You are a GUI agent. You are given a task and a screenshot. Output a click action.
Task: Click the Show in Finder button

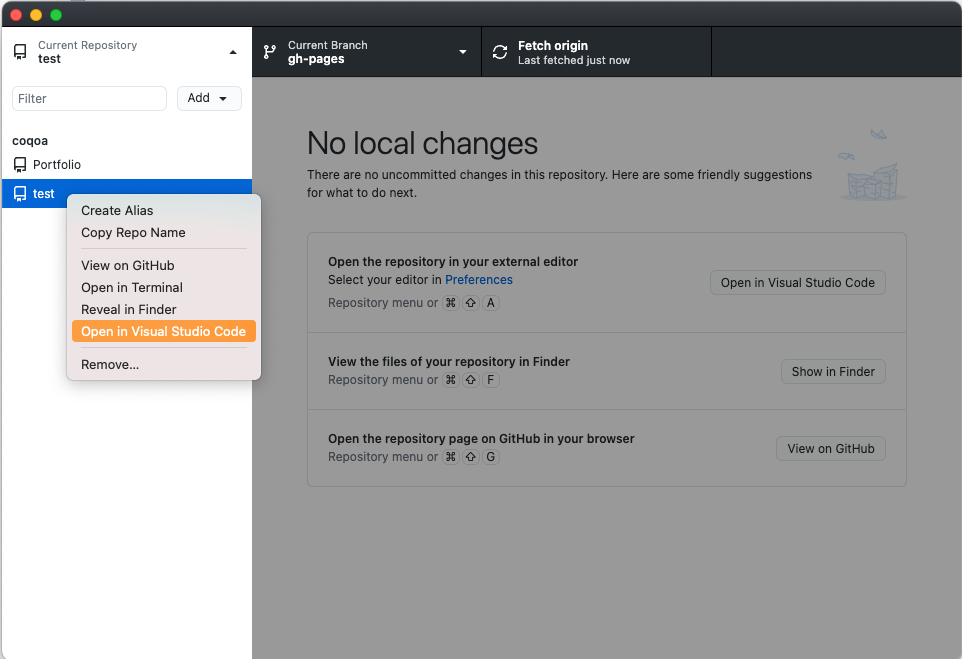[x=833, y=372]
